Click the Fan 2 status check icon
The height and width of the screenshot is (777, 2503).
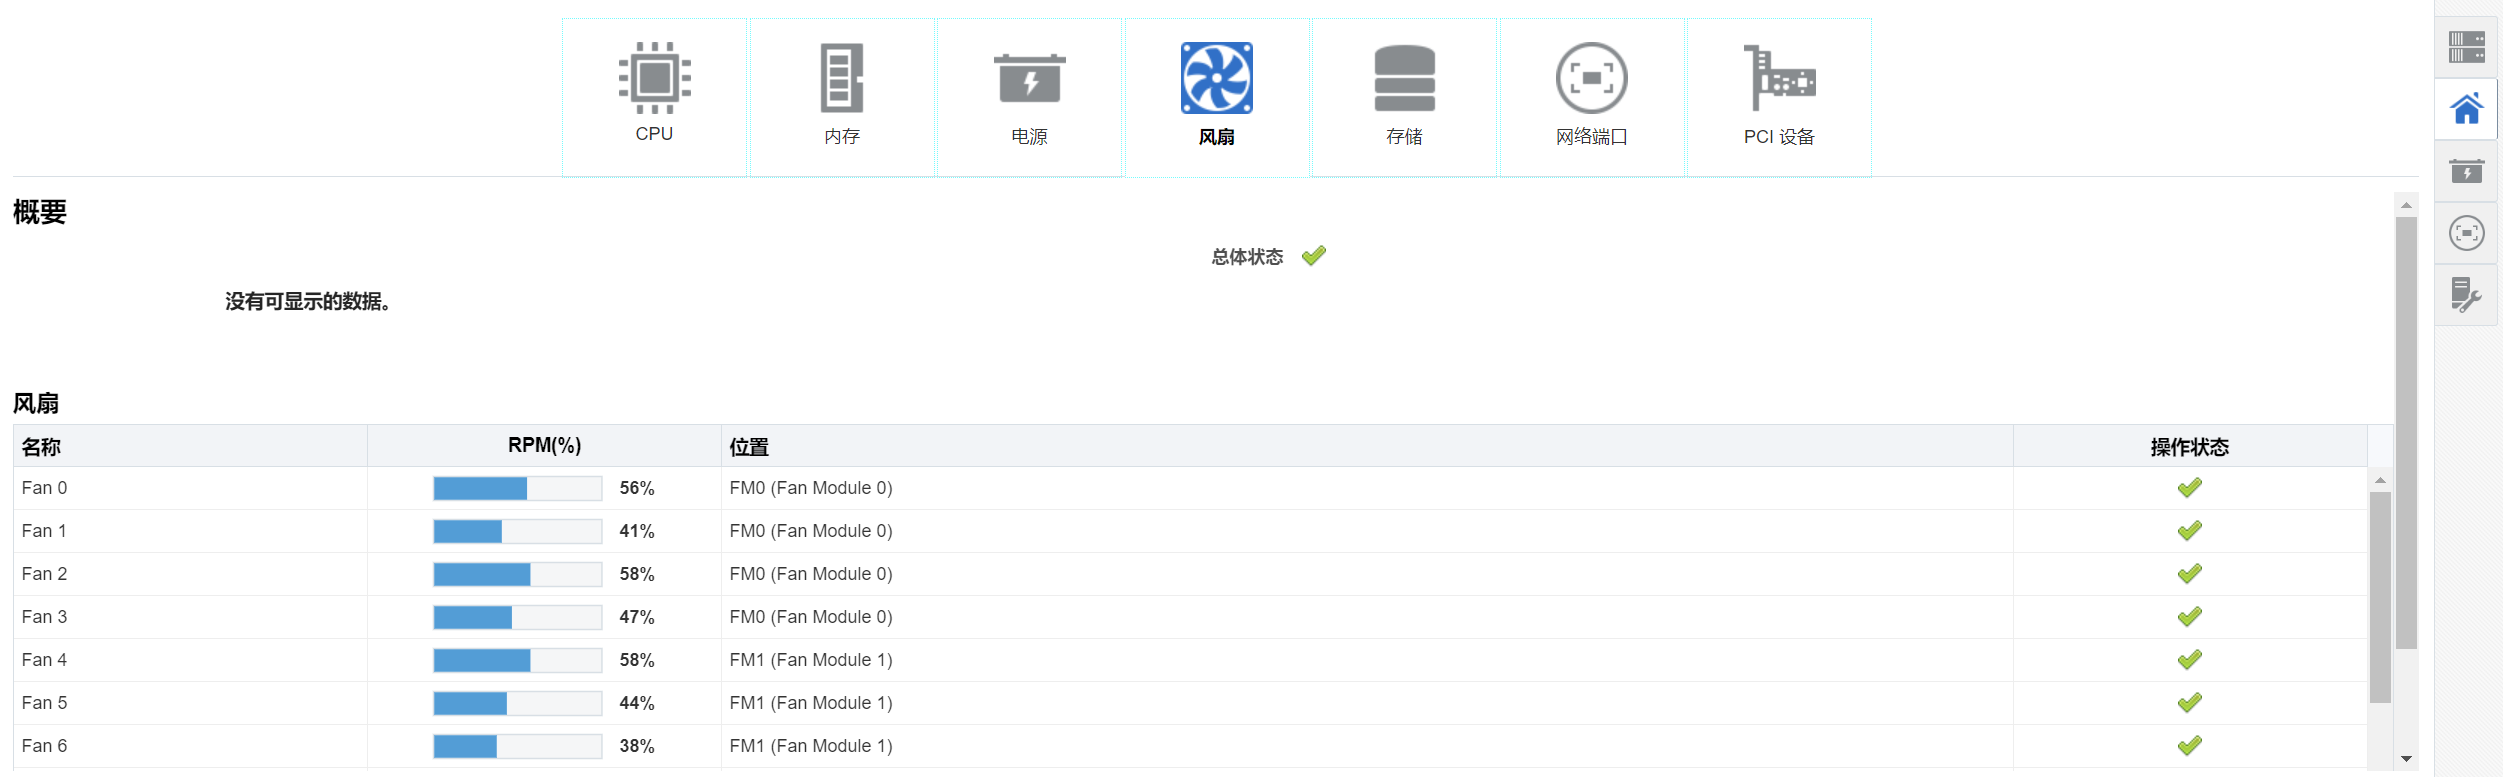click(2190, 574)
